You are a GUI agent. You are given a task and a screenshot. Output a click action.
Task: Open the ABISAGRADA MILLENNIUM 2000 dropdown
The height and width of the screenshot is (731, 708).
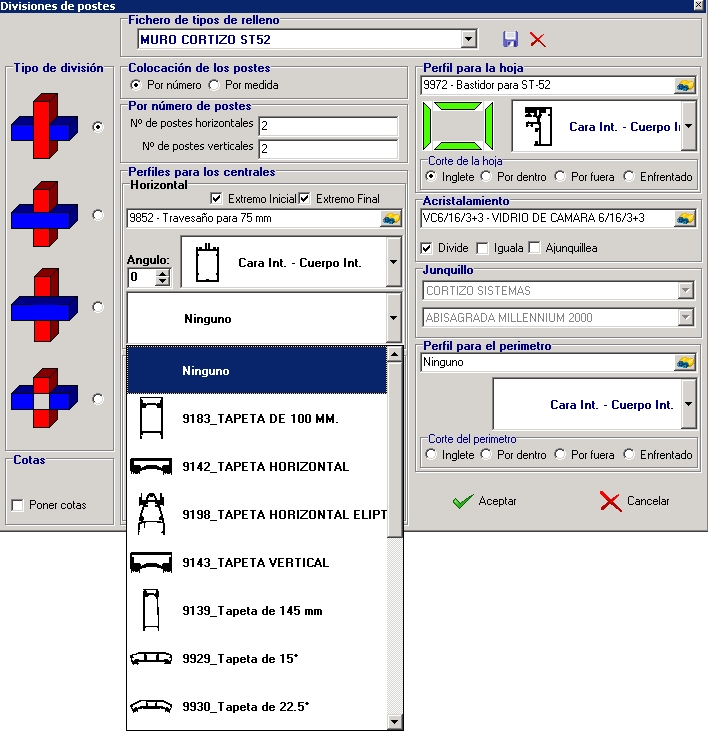click(x=685, y=317)
